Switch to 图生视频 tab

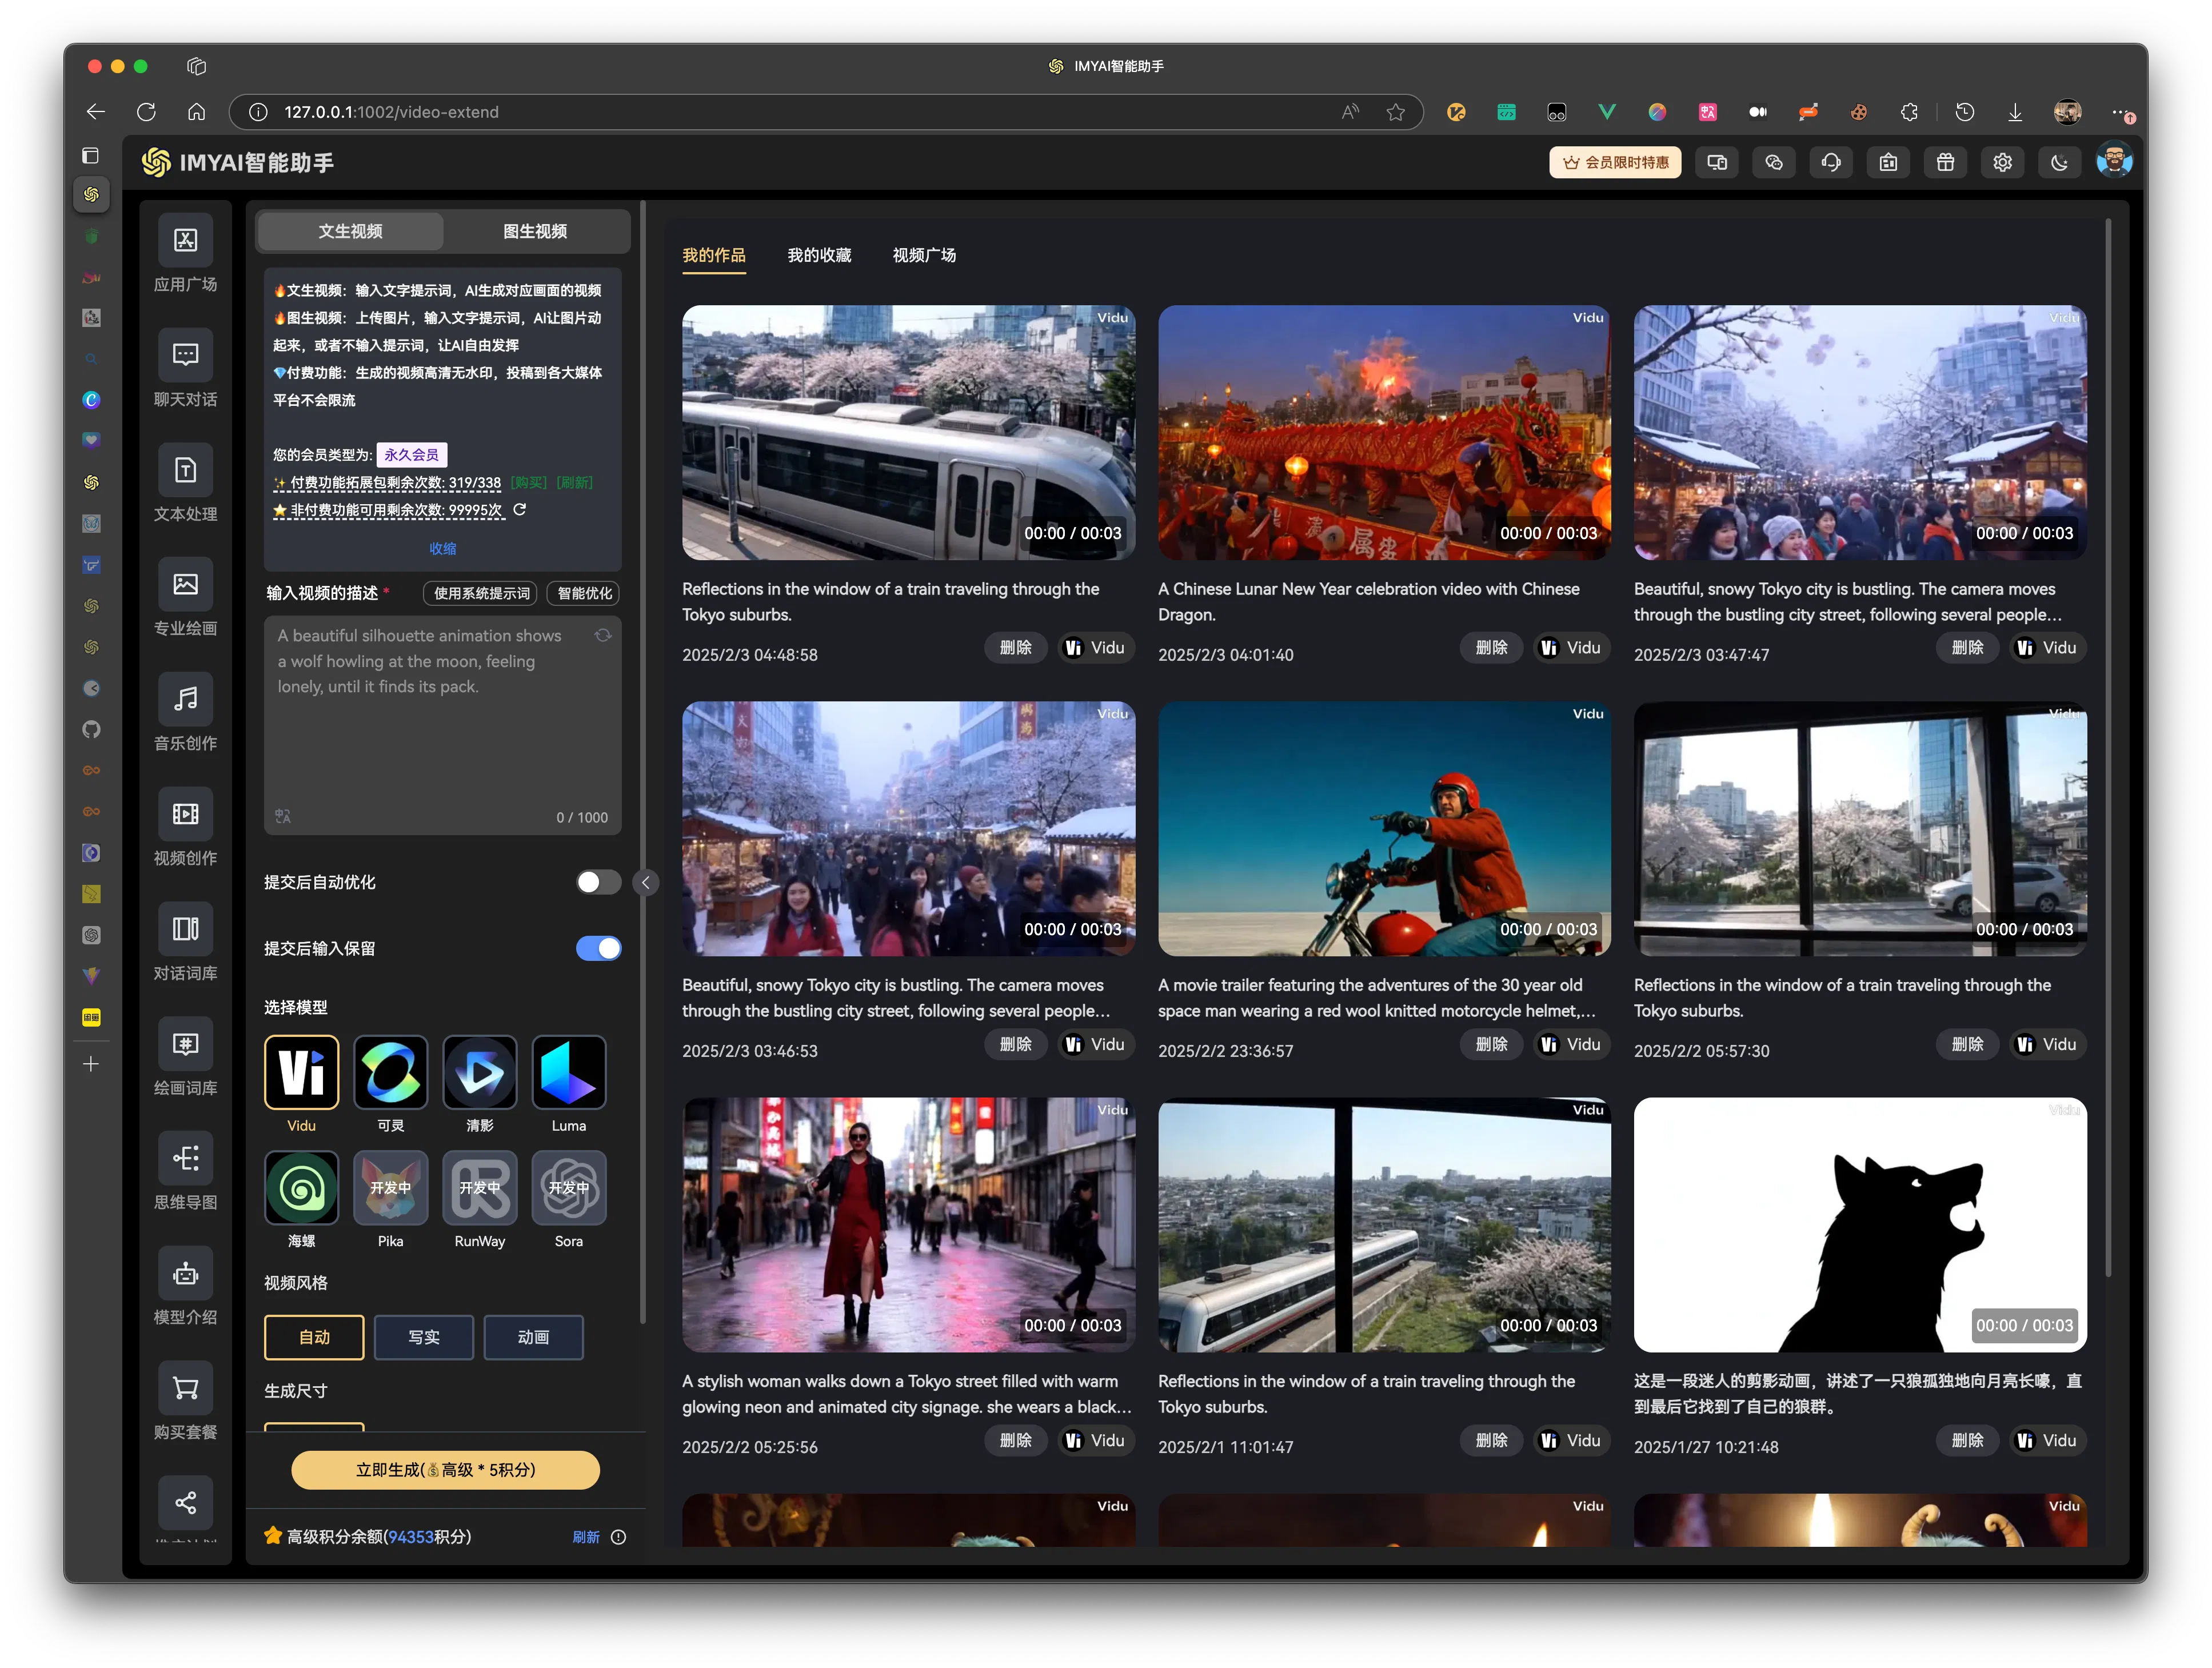[535, 231]
